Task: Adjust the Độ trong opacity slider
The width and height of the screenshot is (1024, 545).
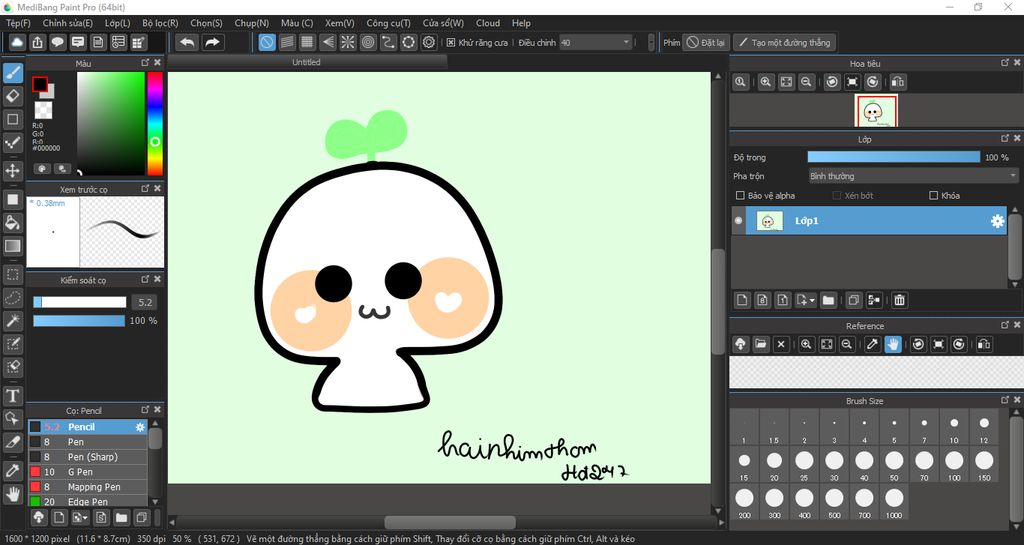Action: tap(893, 157)
